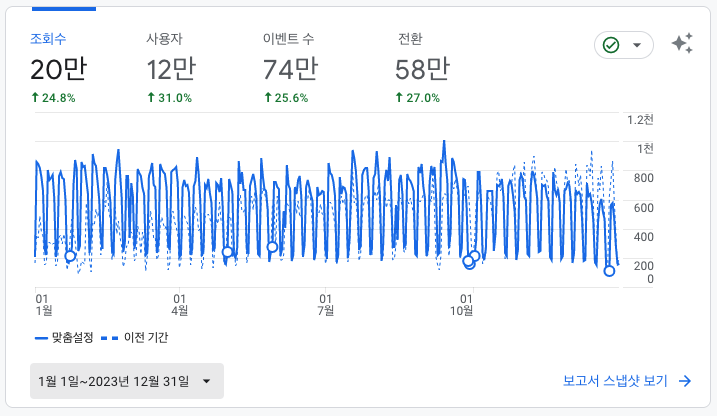This screenshot has height=416, width=717.
Task: Click the up arrow beside 31.0%
Action: [151, 98]
